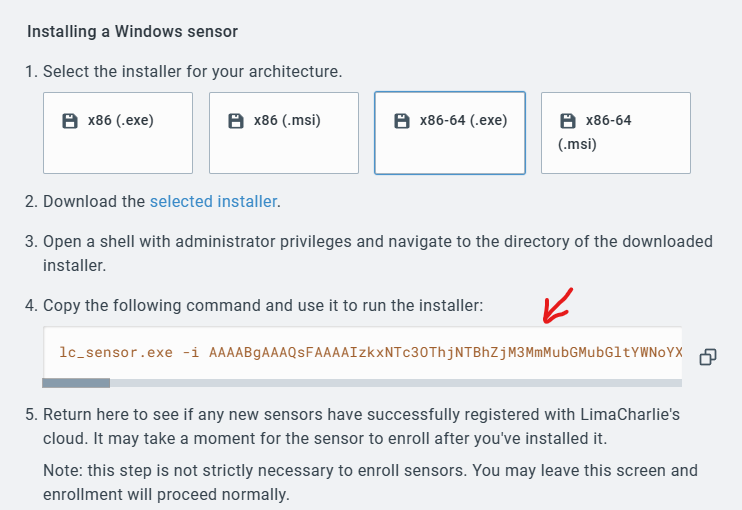Screen dimensions: 742x510
Task: Select the x86-64 (.exe) architecture card
Action: tap(450, 133)
